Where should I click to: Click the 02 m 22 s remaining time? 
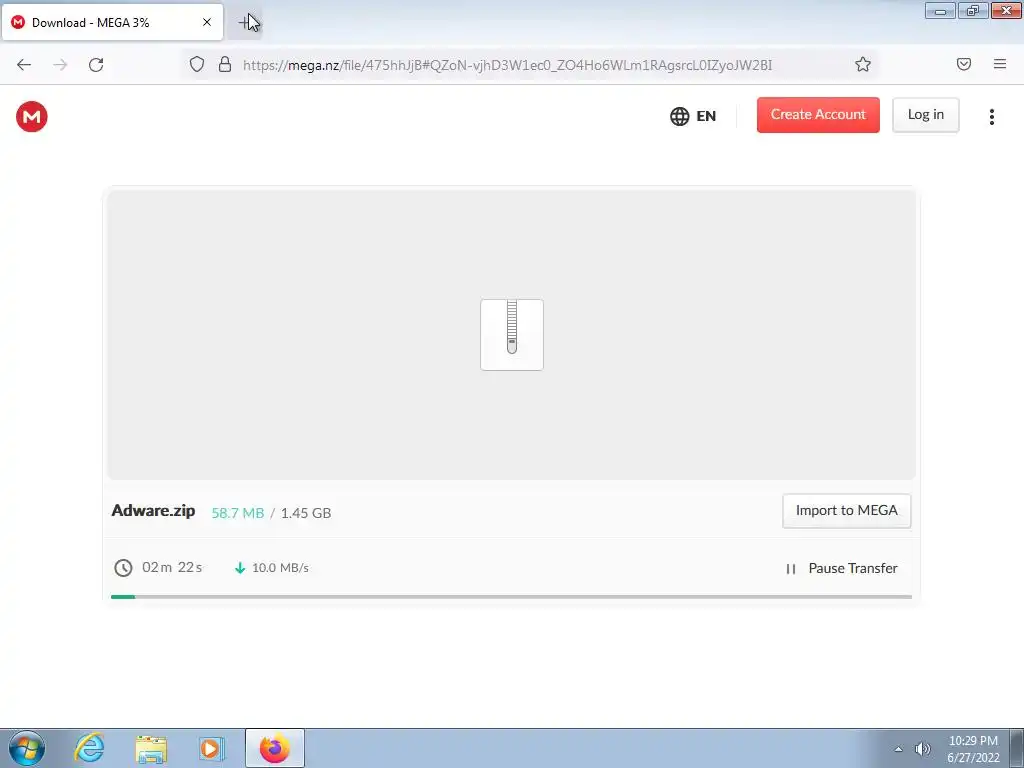point(172,568)
